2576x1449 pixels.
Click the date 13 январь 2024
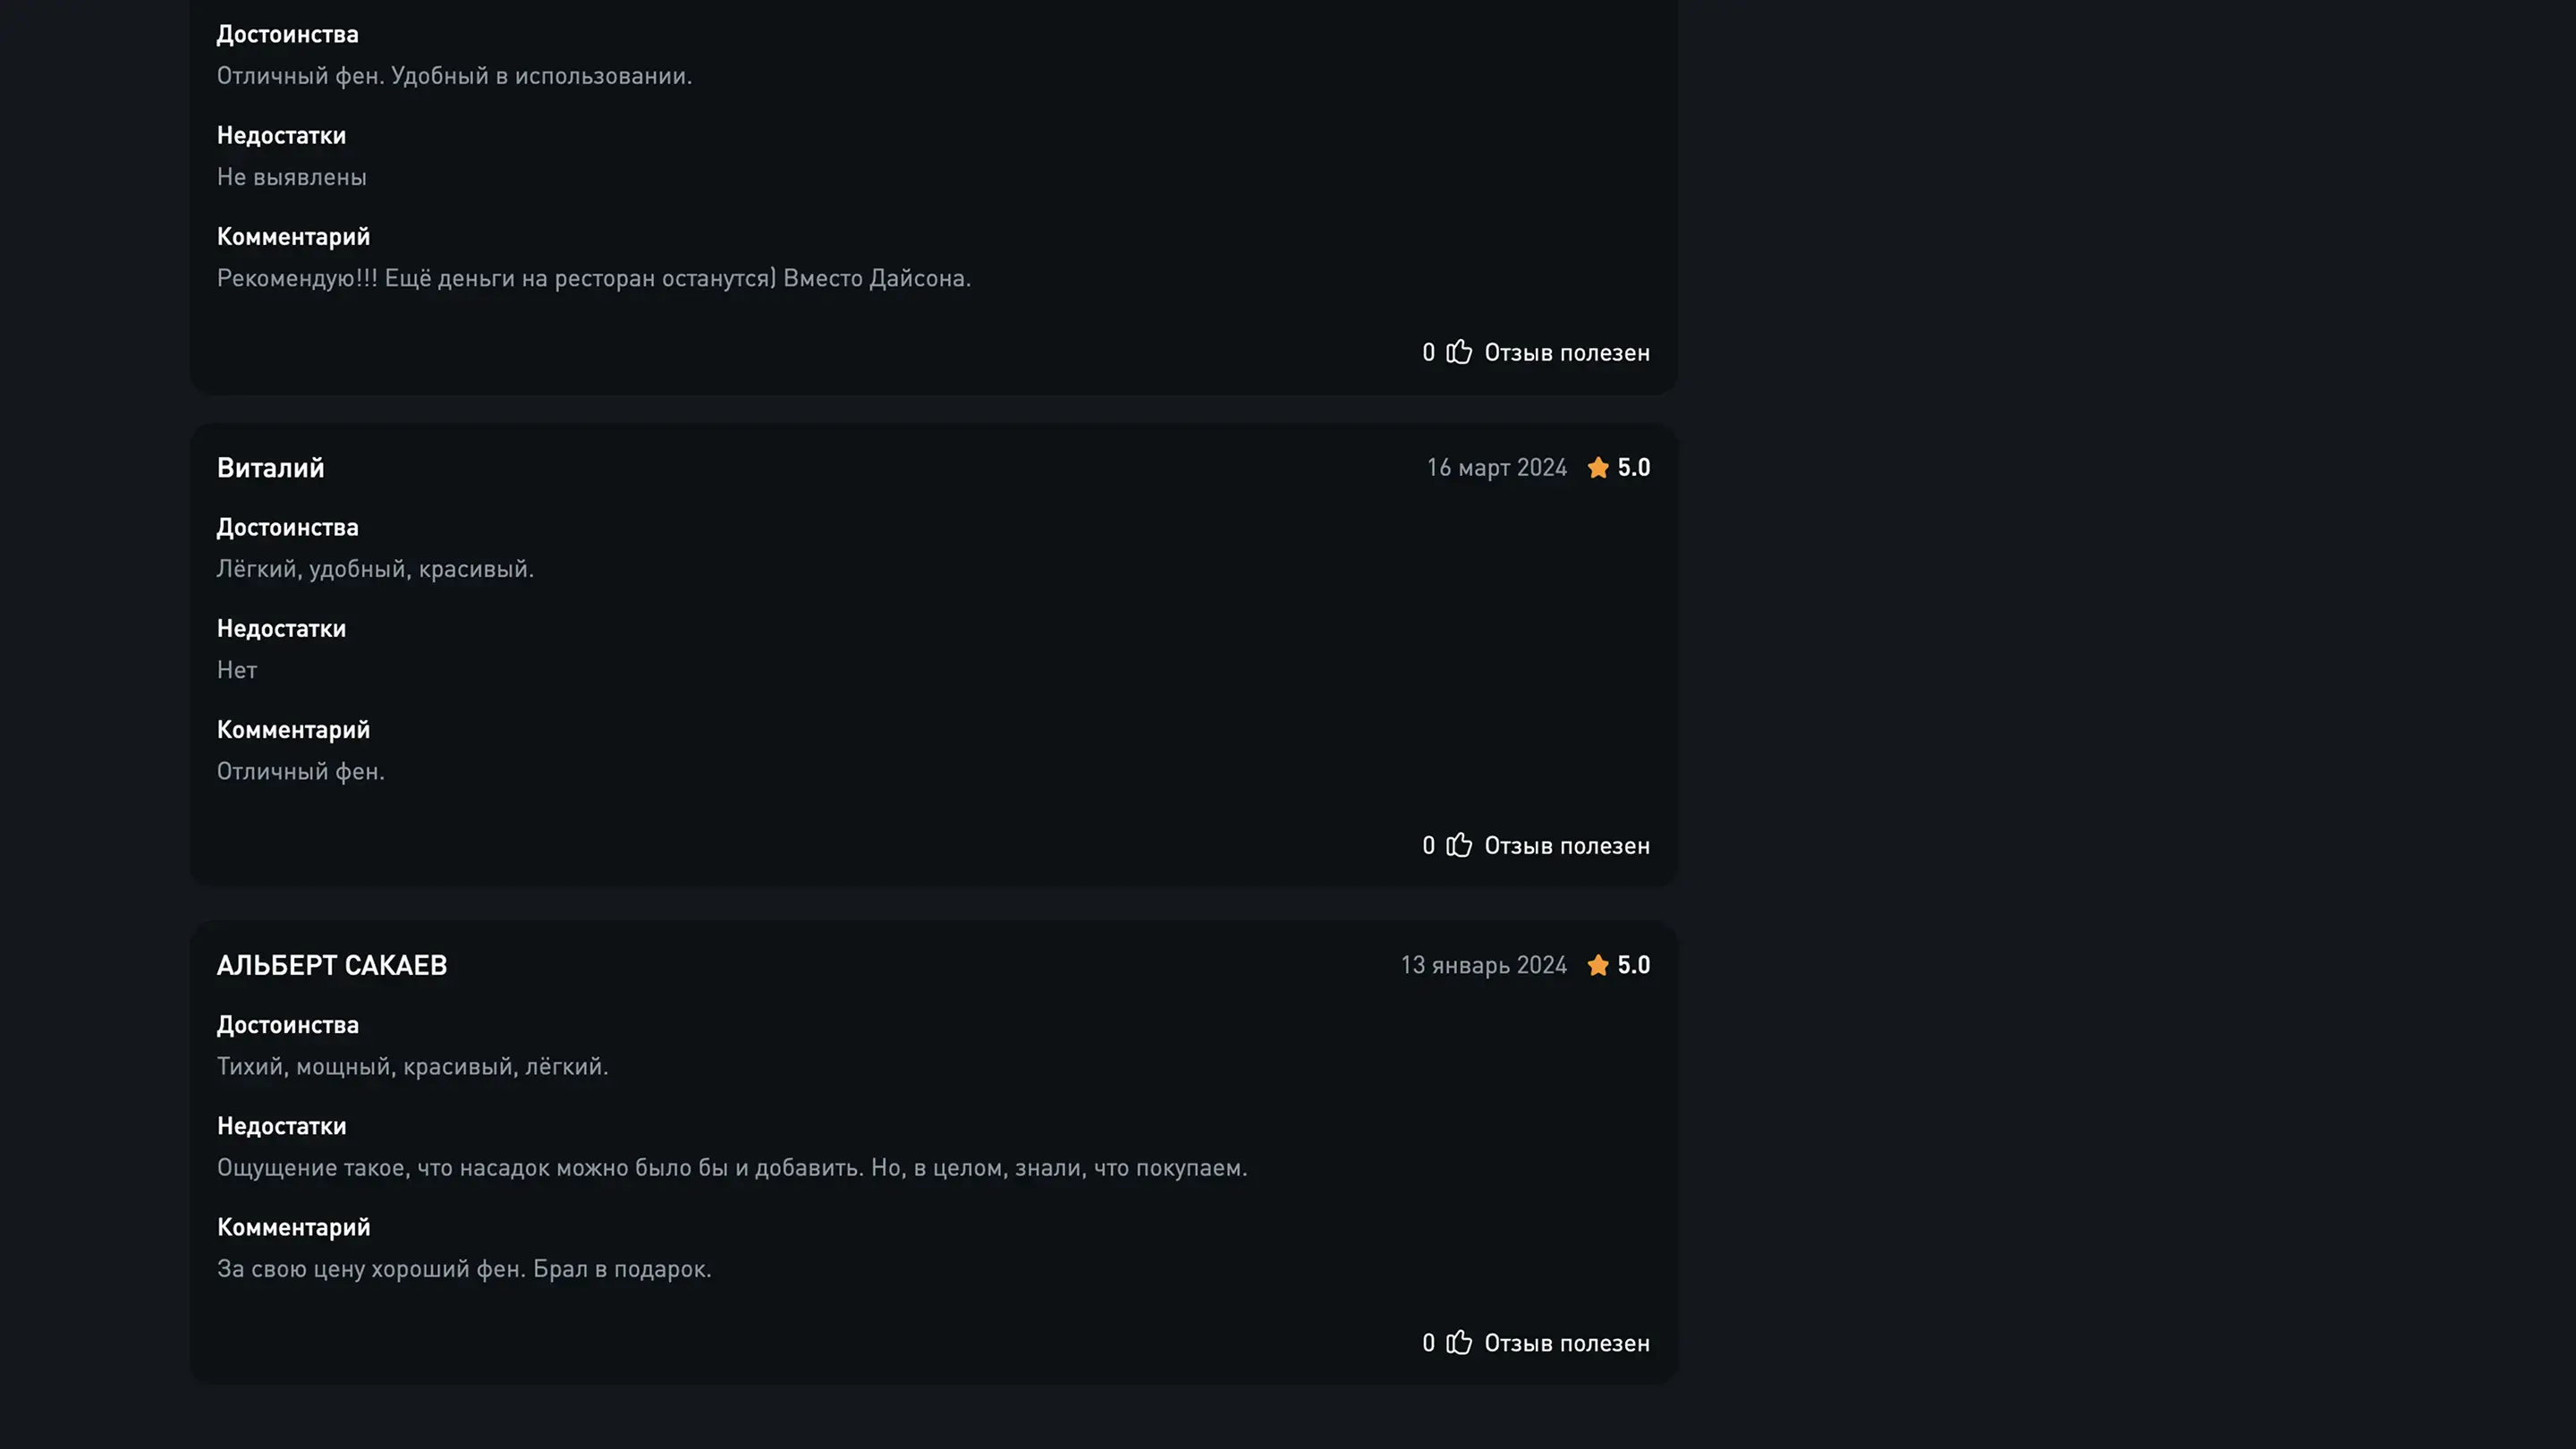click(1483, 965)
